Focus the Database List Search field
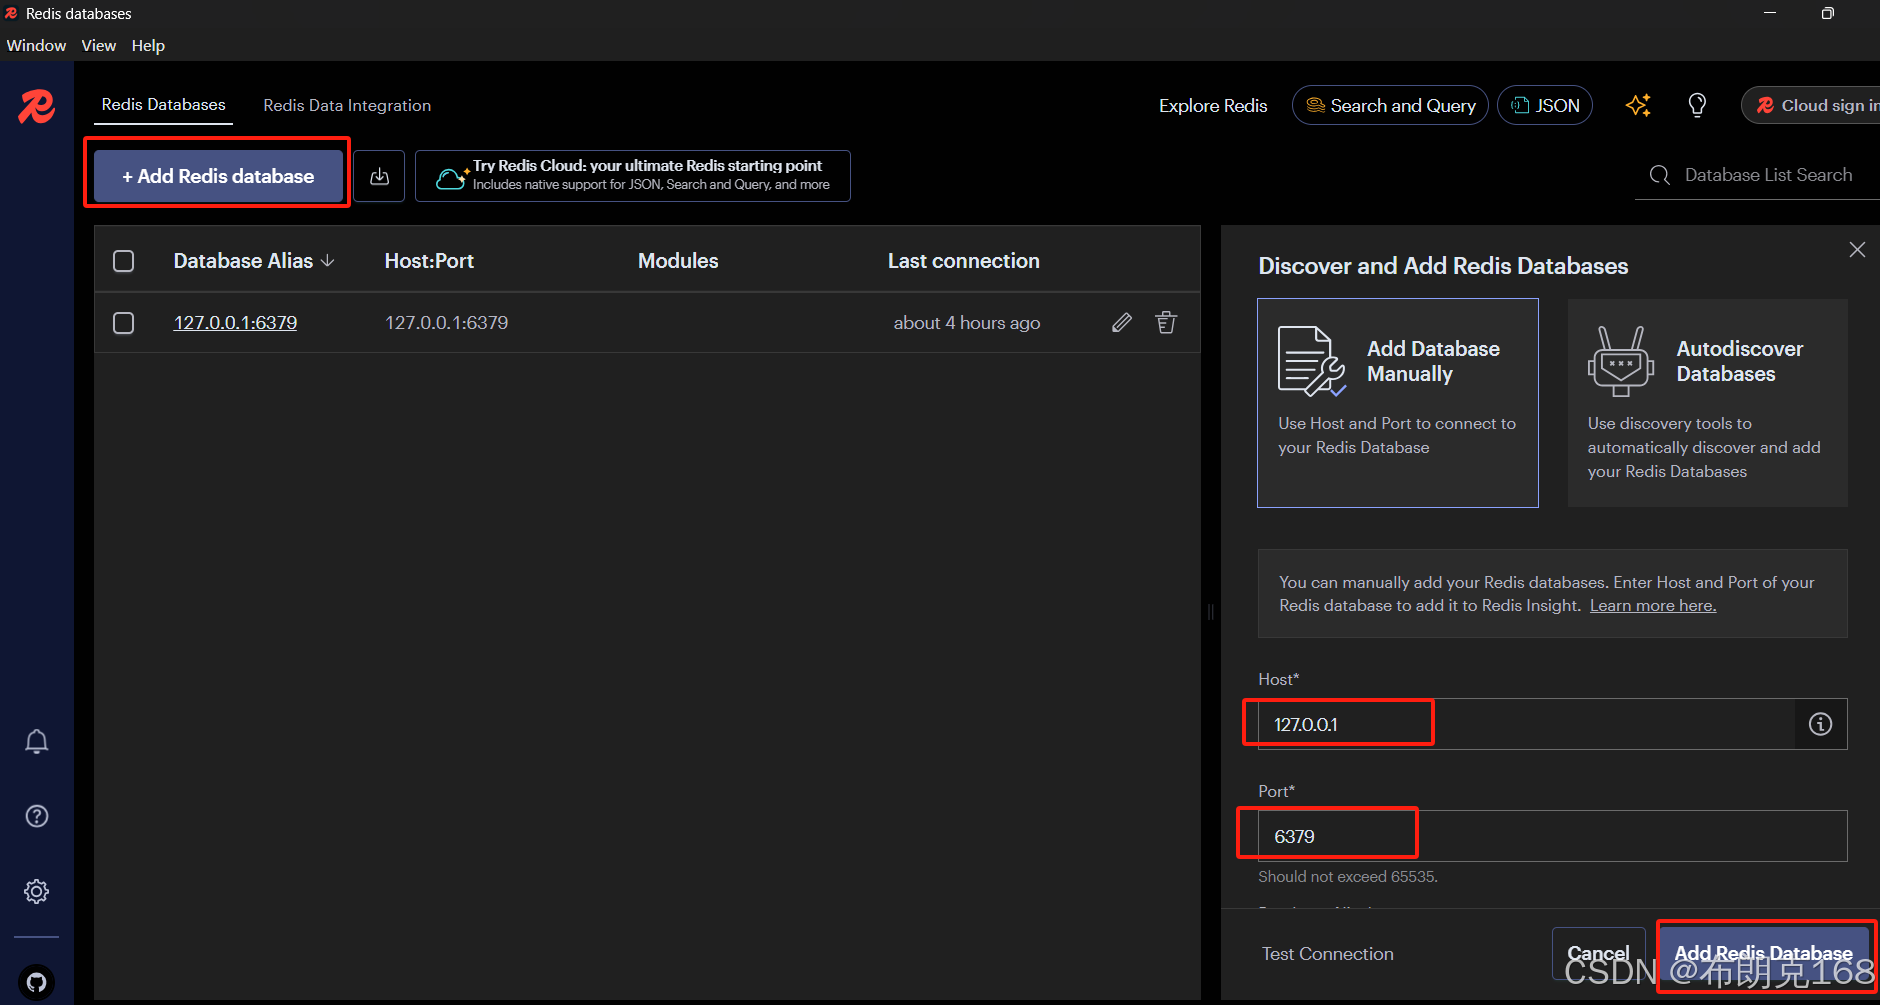This screenshot has width=1880, height=1005. coord(1768,175)
